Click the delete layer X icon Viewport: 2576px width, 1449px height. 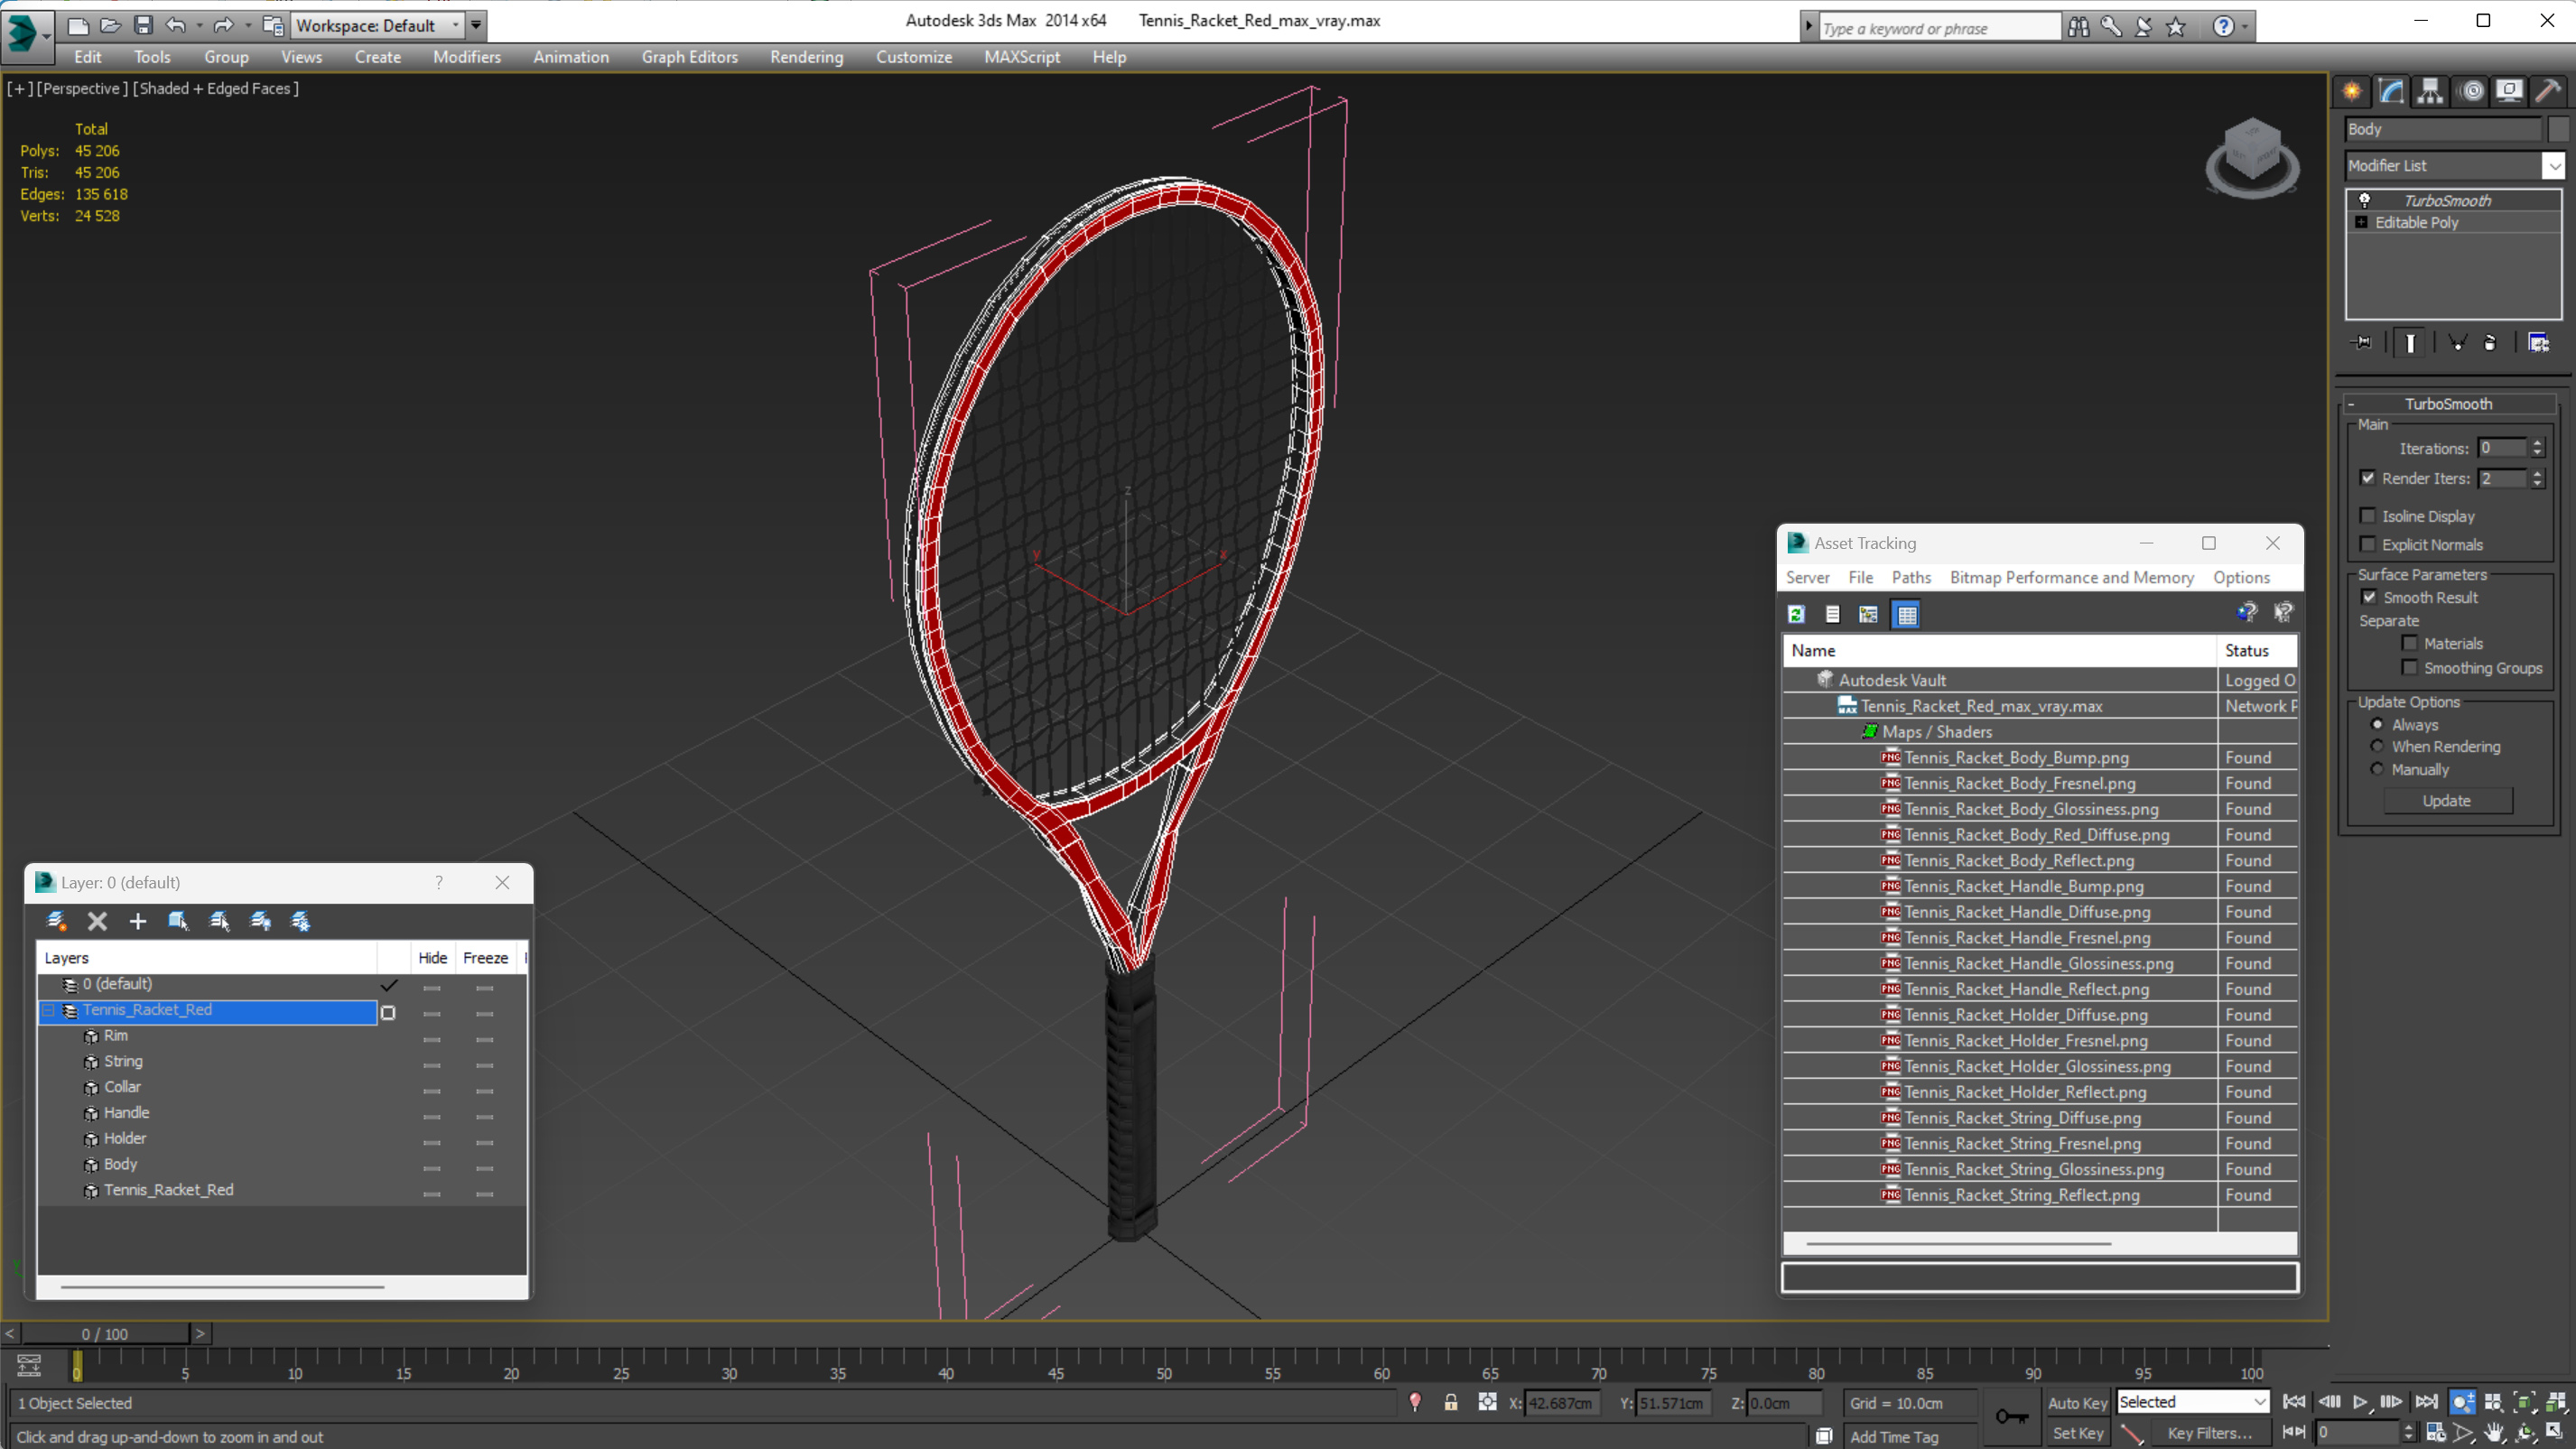(97, 921)
